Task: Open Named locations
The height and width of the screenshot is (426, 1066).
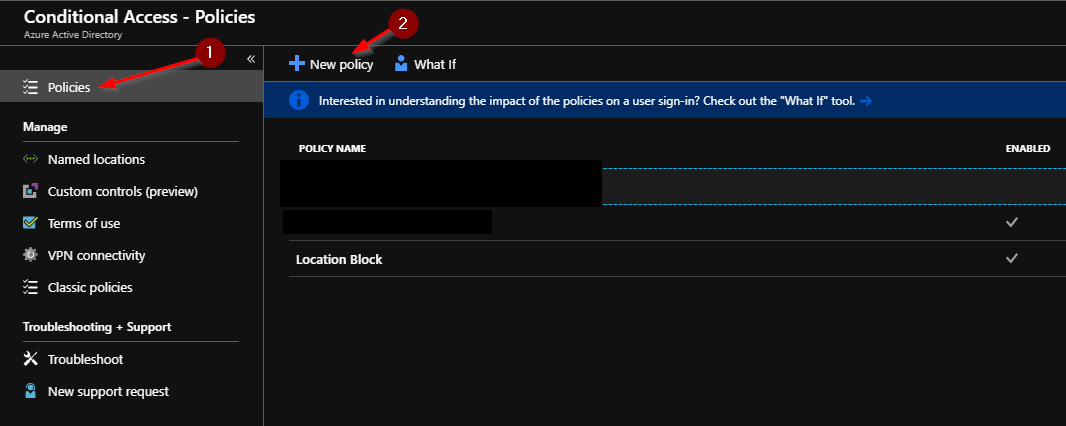Action: point(96,159)
